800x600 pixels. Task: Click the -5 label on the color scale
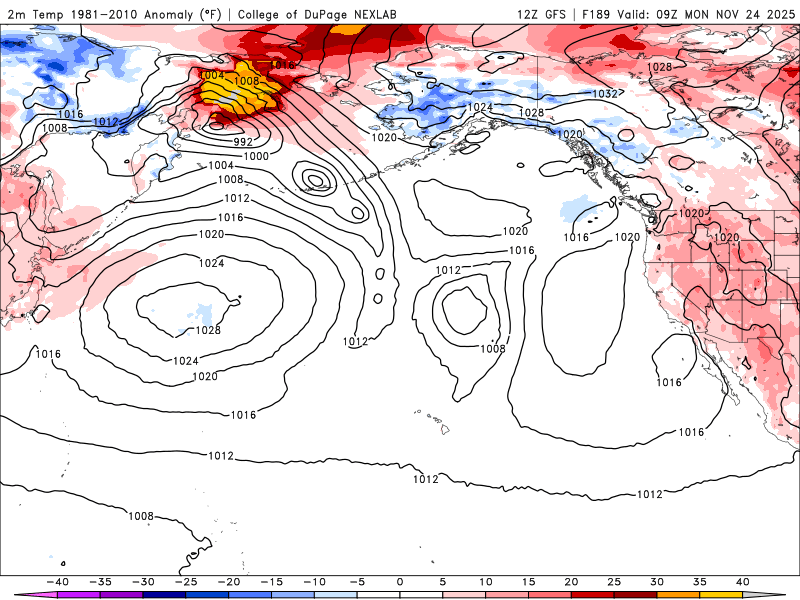point(358,582)
